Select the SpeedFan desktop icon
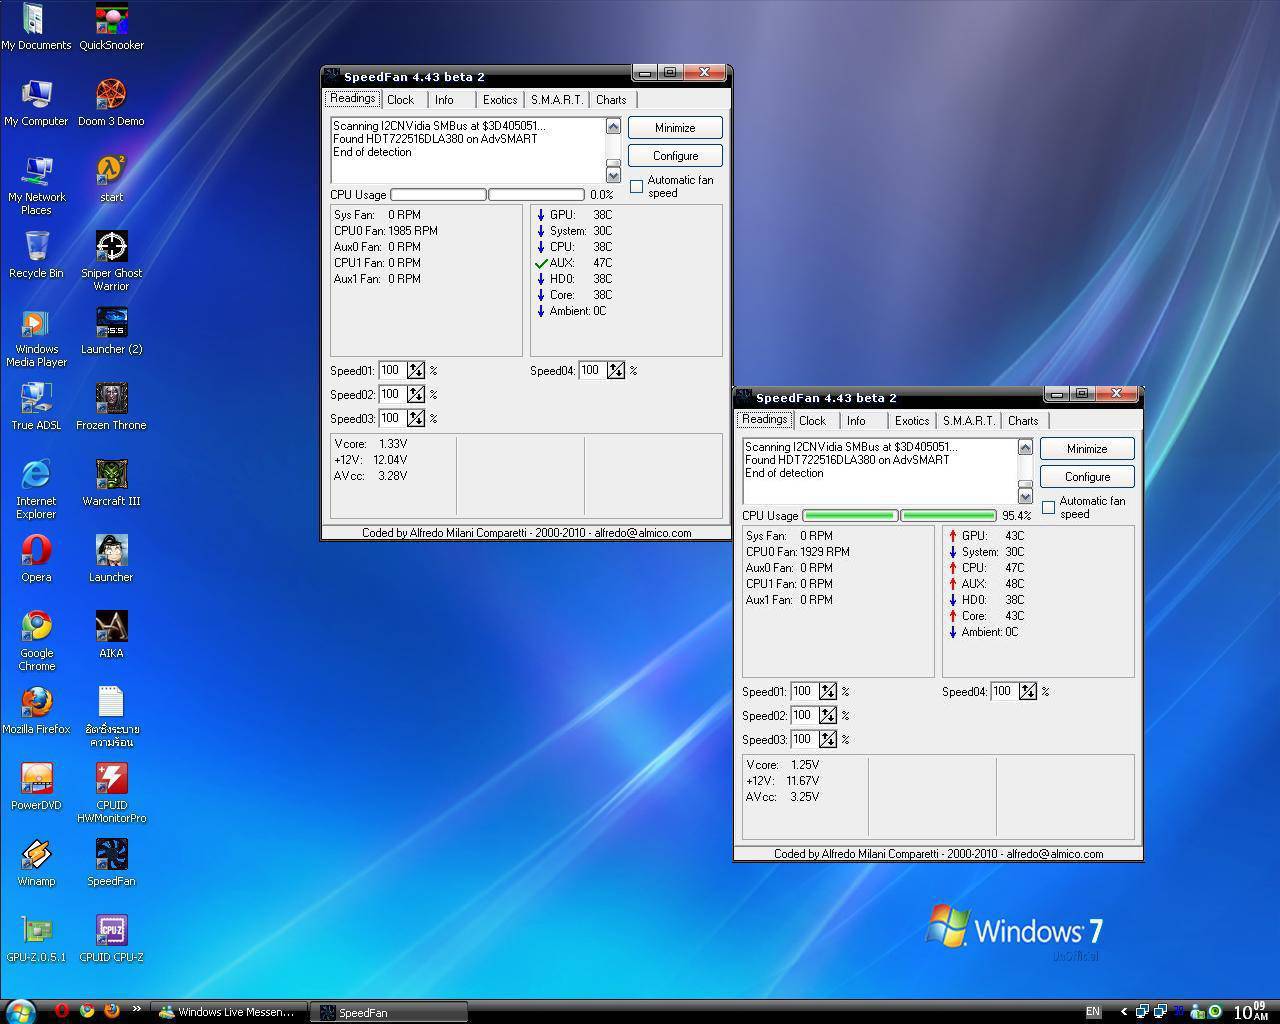This screenshot has width=1280, height=1024. coord(111,863)
